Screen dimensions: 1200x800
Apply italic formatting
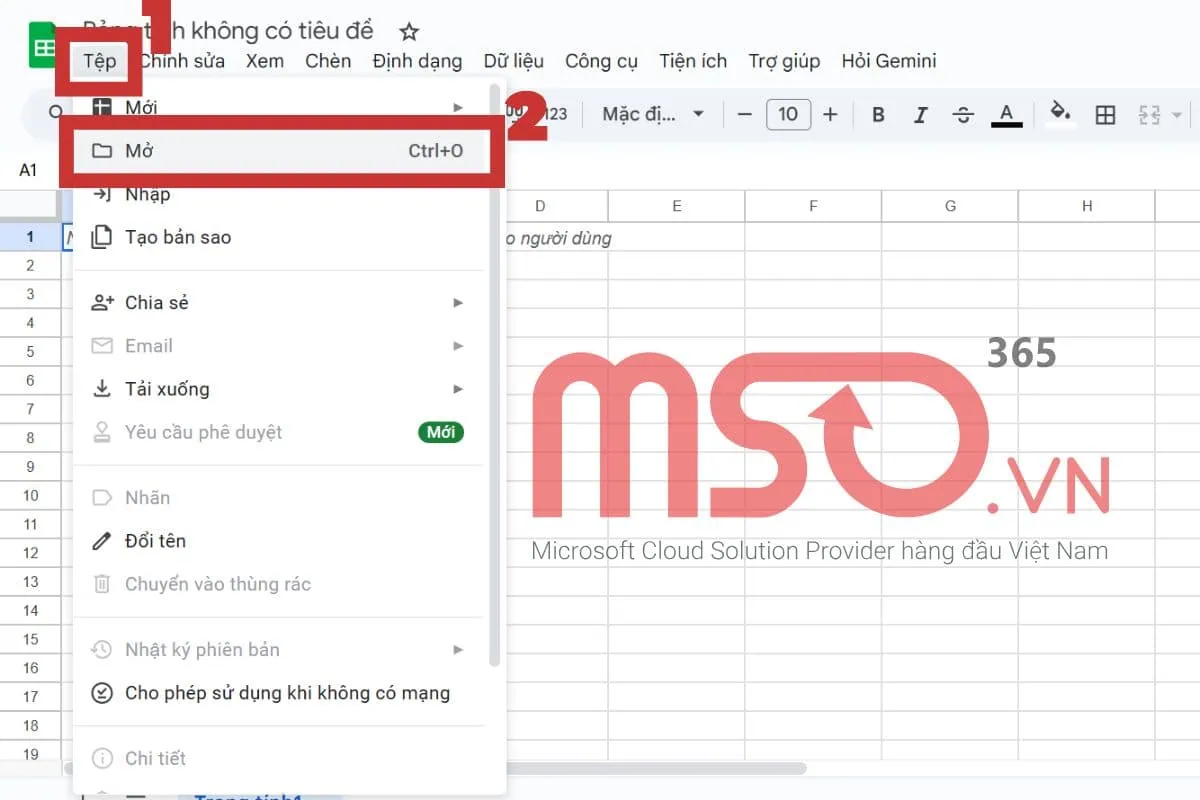coord(920,114)
